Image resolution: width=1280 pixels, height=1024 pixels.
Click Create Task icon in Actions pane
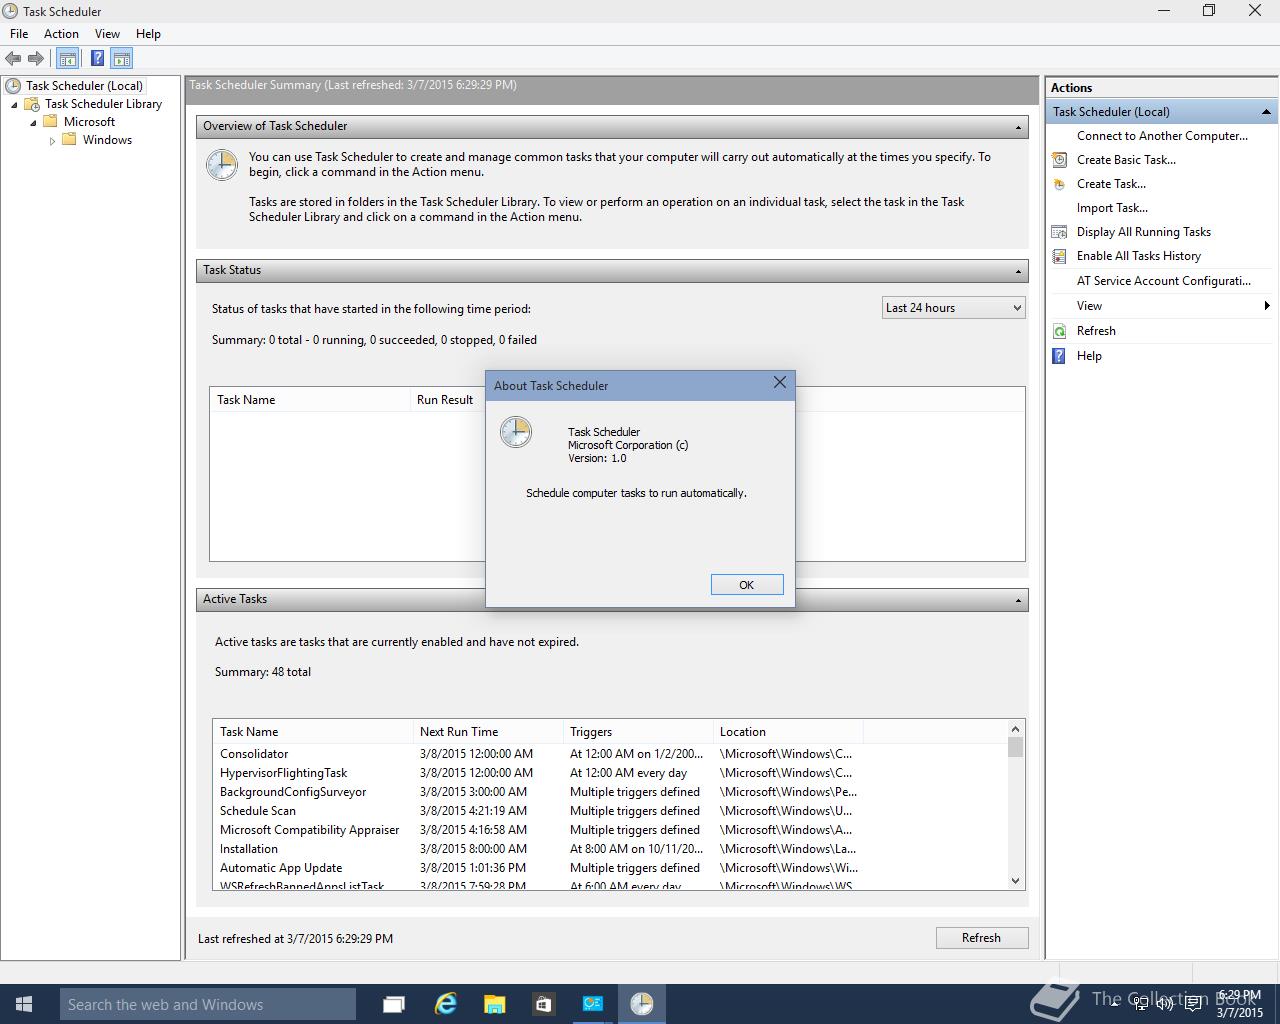(x=1060, y=184)
